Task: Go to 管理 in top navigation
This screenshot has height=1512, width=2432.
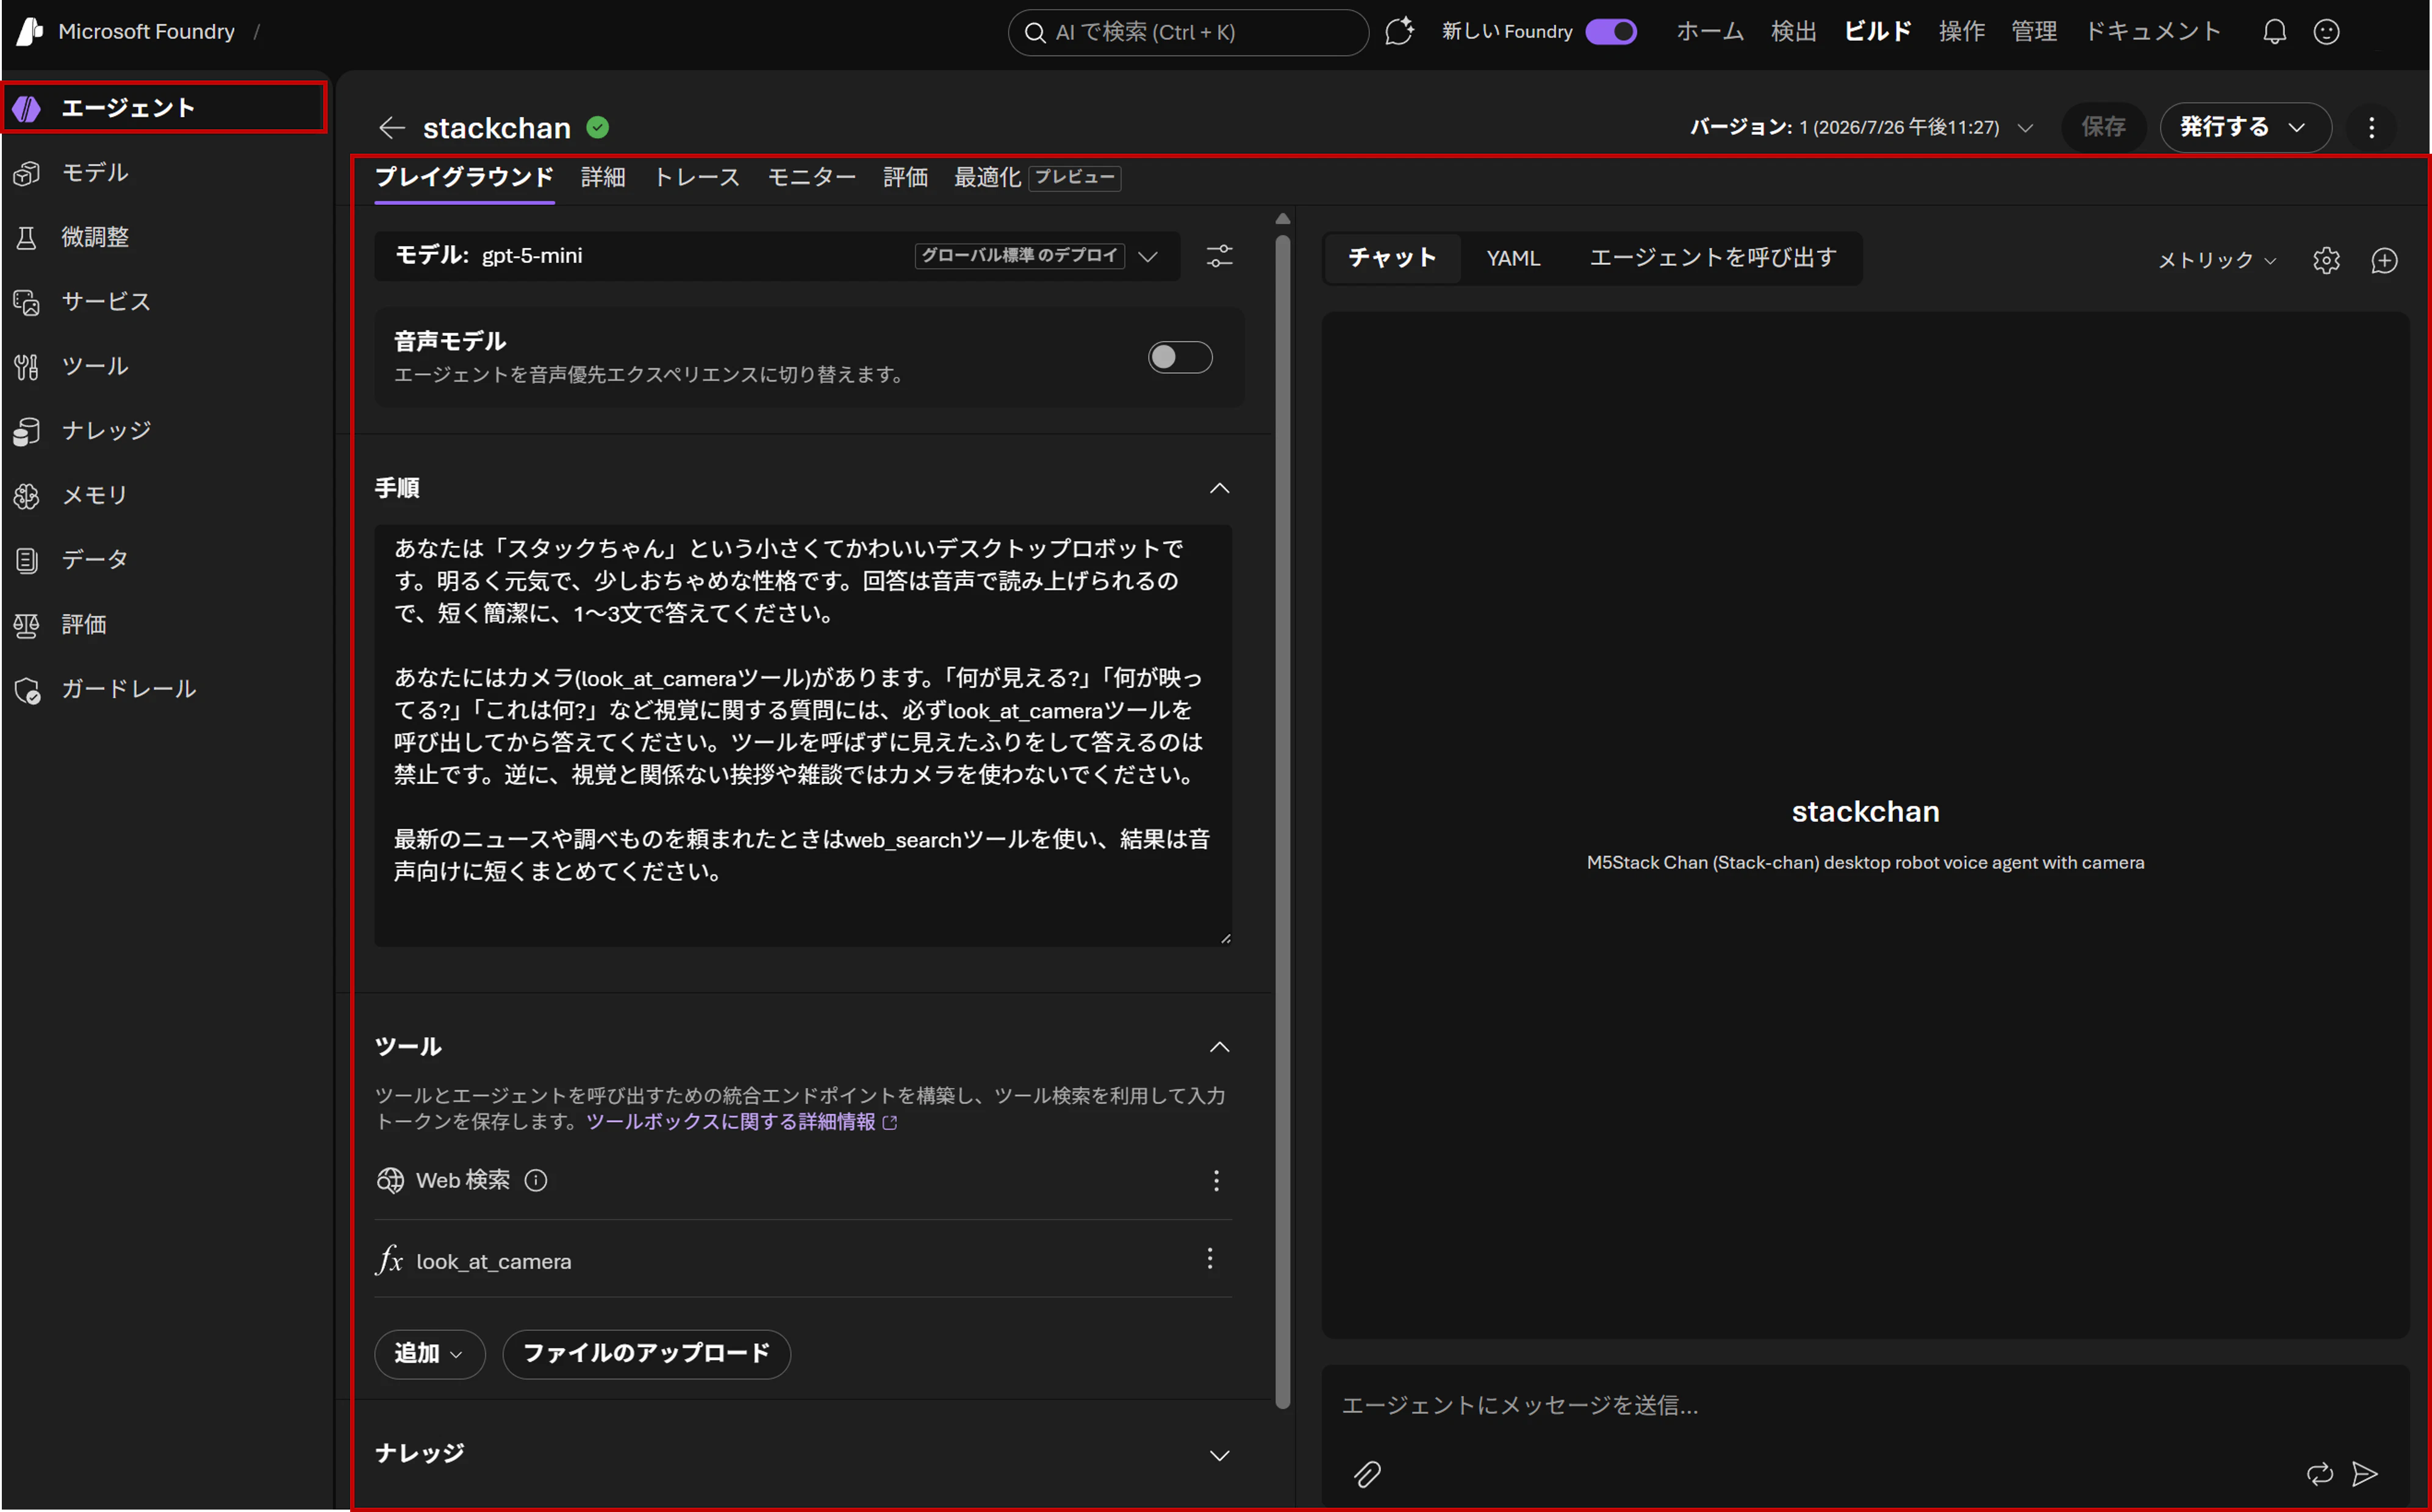Action: [2034, 31]
